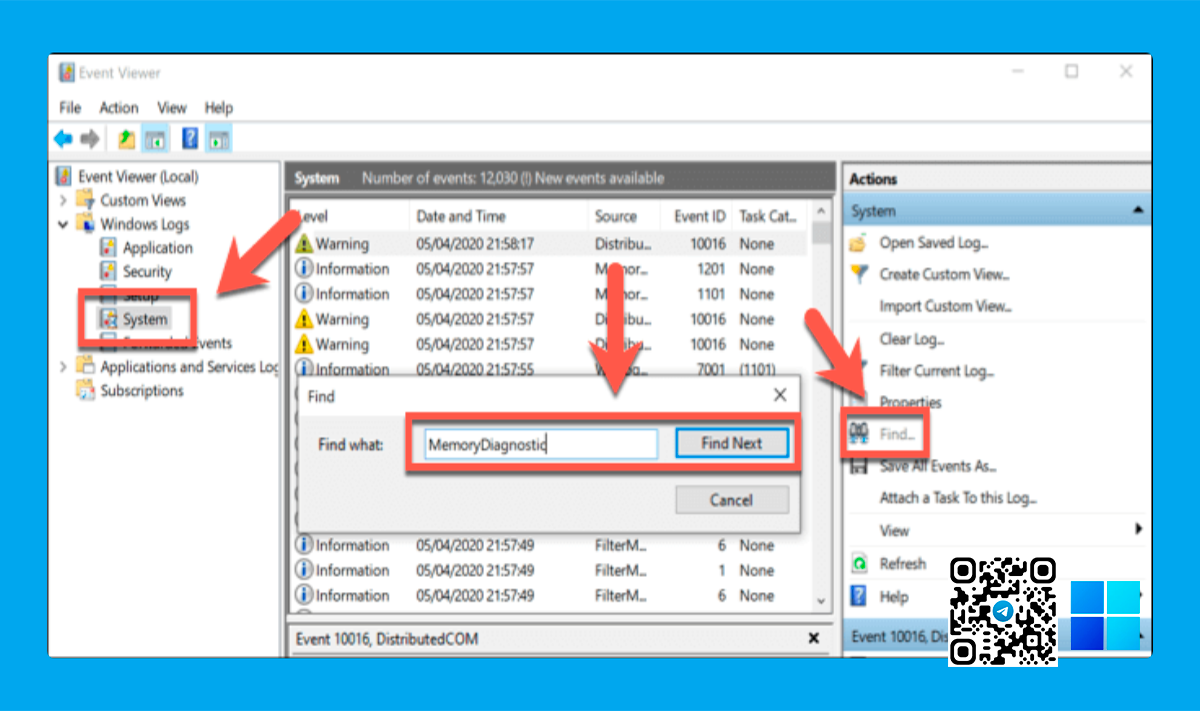1200x711 pixels.
Task: Click the Find what text field
Action: (x=541, y=444)
